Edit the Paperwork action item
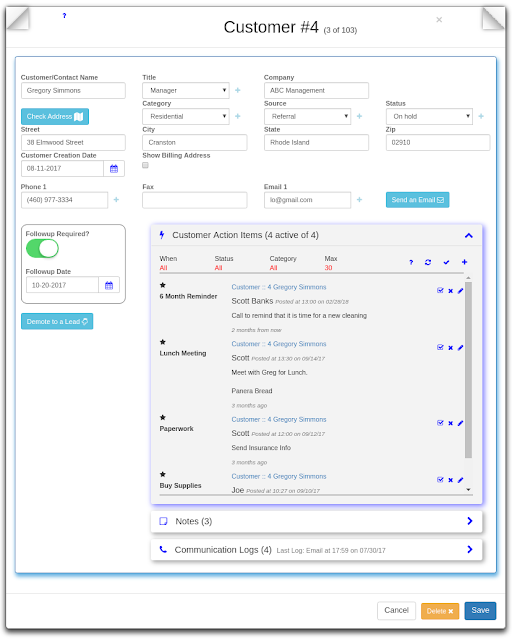The width and height of the screenshot is (512, 640). coord(461,423)
